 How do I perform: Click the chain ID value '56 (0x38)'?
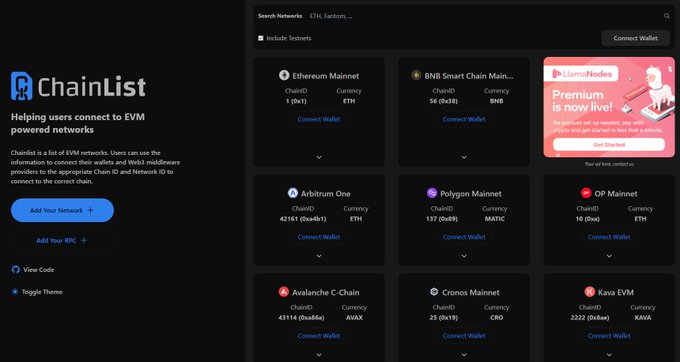pyautogui.click(x=444, y=101)
